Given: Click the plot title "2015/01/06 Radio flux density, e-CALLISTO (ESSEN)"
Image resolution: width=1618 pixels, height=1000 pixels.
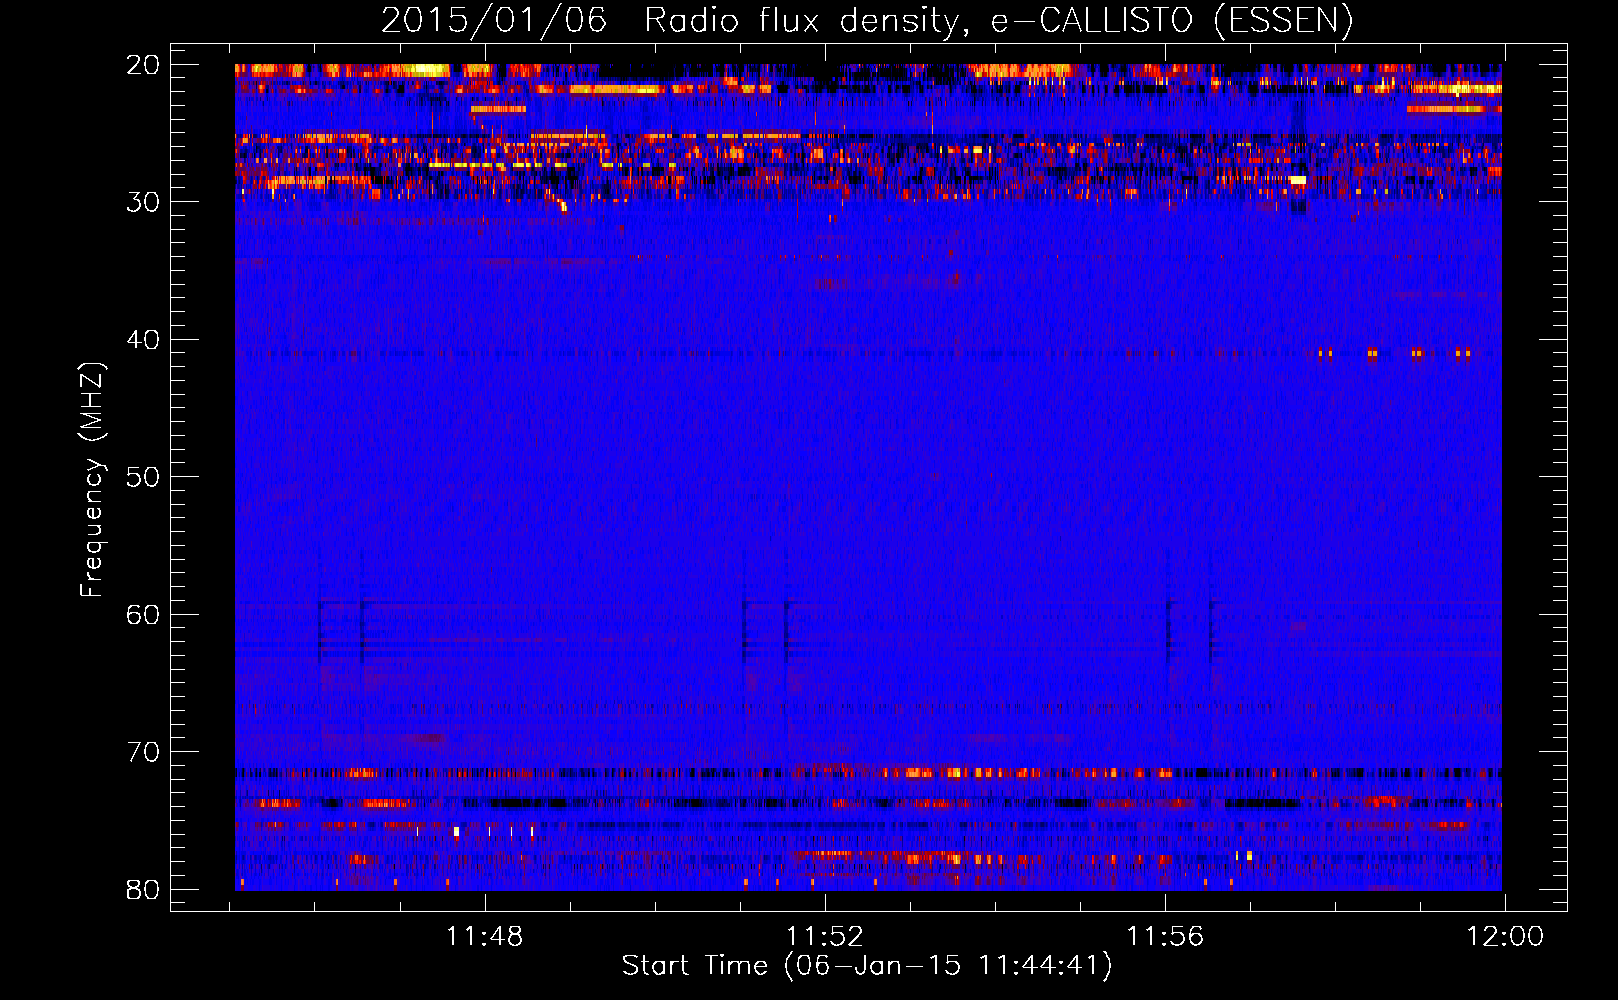Looking at the screenshot, I should pyautogui.click(x=867, y=21).
